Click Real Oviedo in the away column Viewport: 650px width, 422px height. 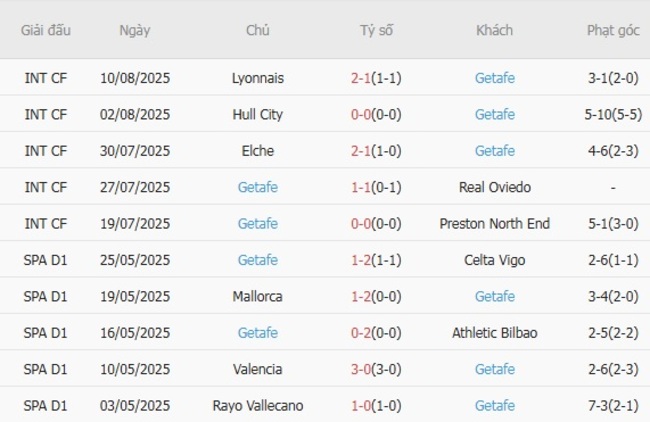pyautogui.click(x=494, y=187)
